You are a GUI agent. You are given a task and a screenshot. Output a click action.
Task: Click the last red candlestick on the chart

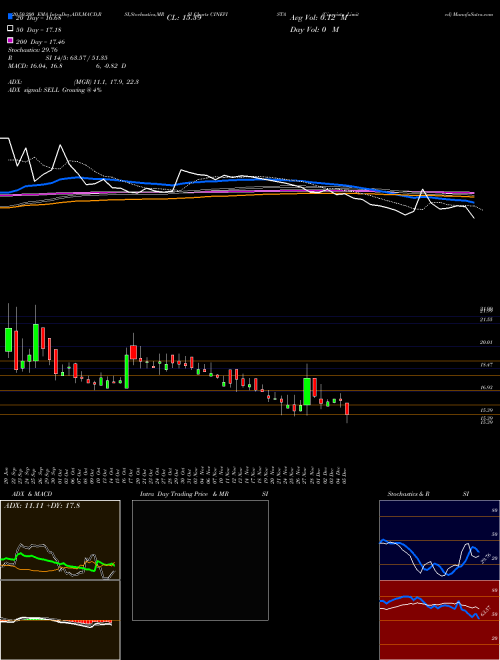tap(347, 409)
